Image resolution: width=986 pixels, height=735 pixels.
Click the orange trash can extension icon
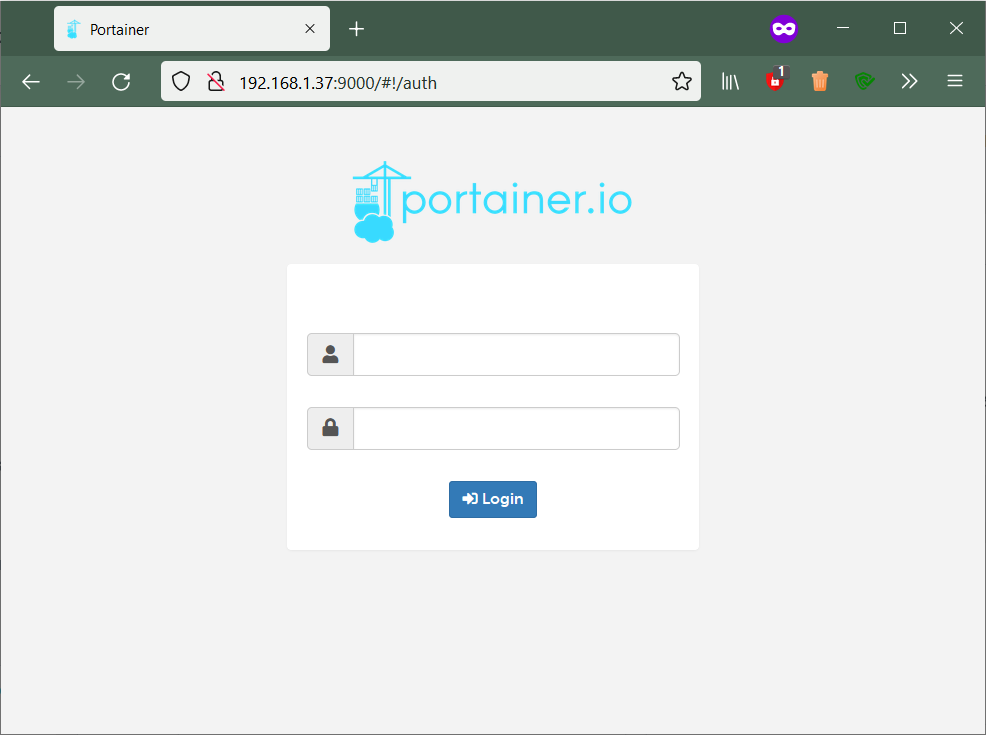pyautogui.click(x=820, y=81)
